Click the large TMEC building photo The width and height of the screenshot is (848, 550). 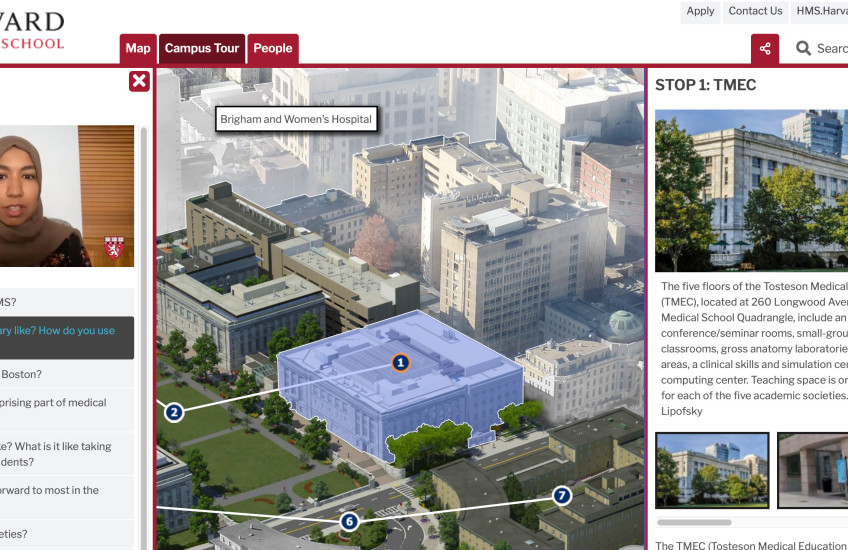click(751, 190)
